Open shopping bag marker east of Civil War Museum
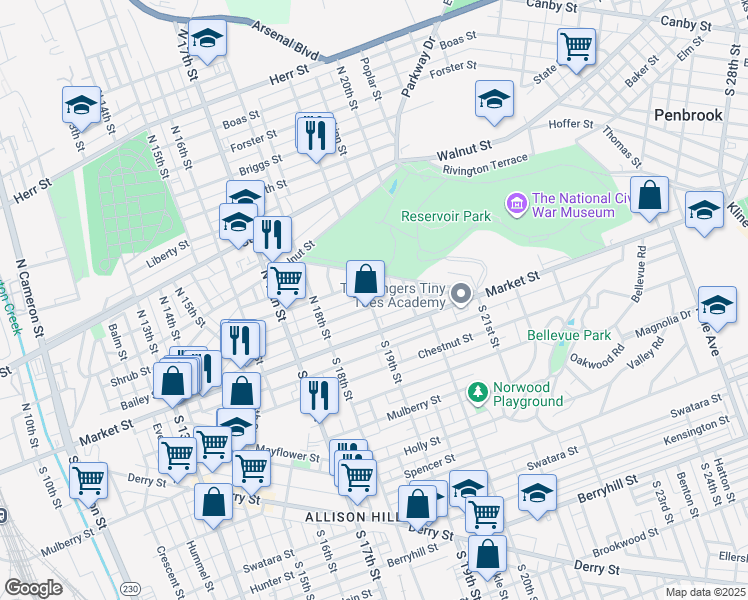 coord(650,197)
